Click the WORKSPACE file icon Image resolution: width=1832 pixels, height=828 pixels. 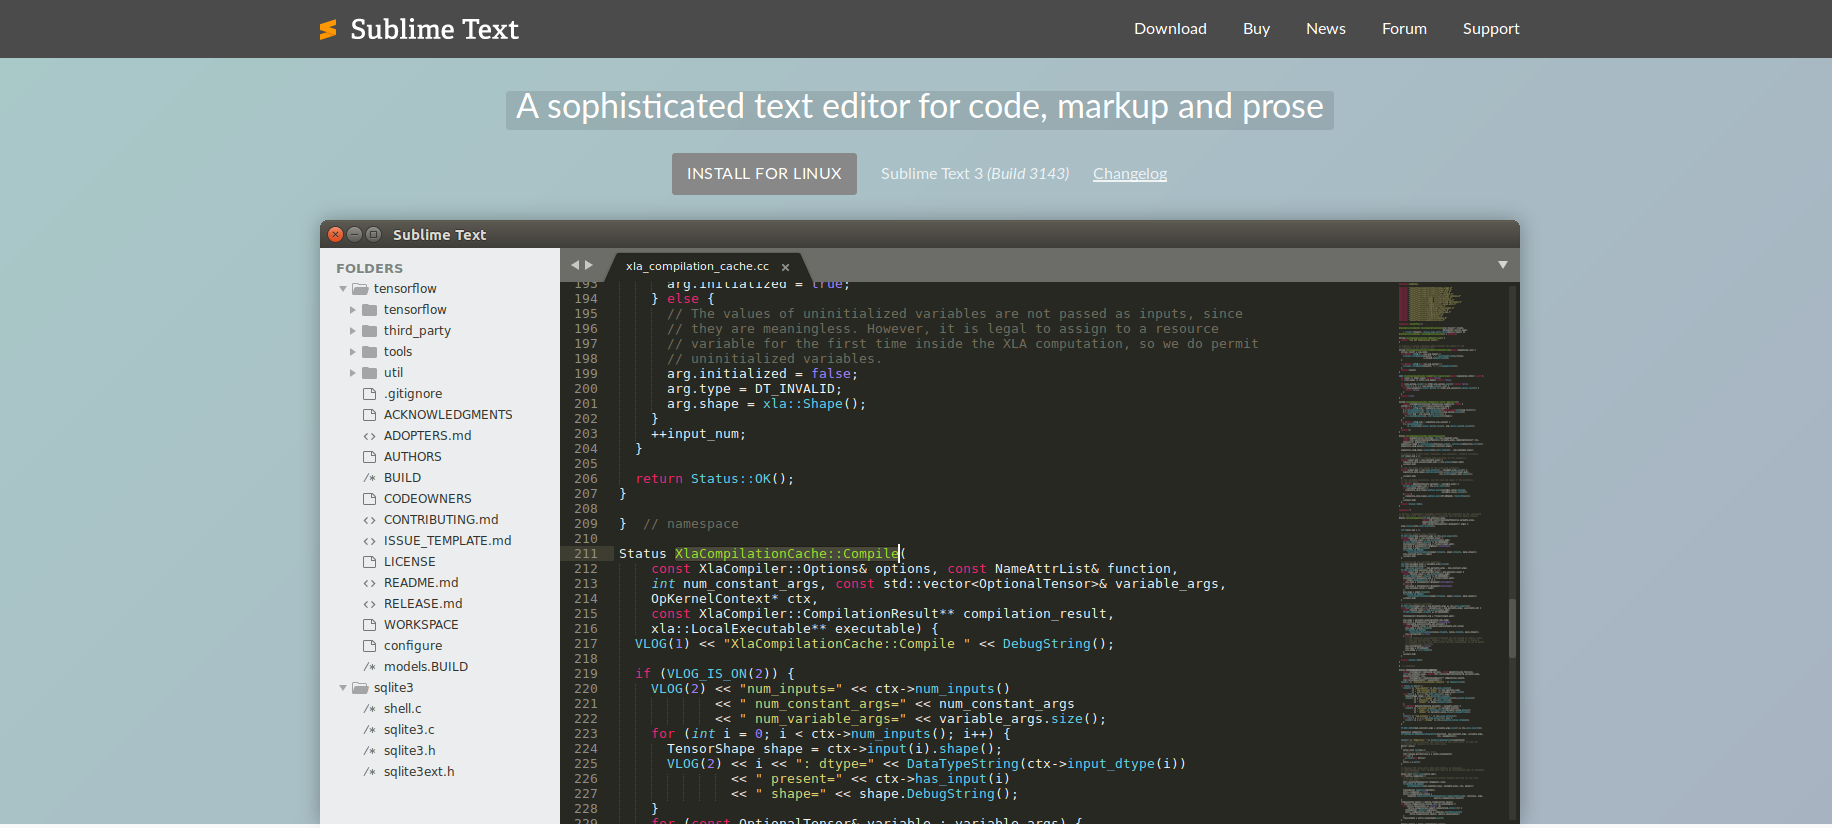click(x=369, y=625)
